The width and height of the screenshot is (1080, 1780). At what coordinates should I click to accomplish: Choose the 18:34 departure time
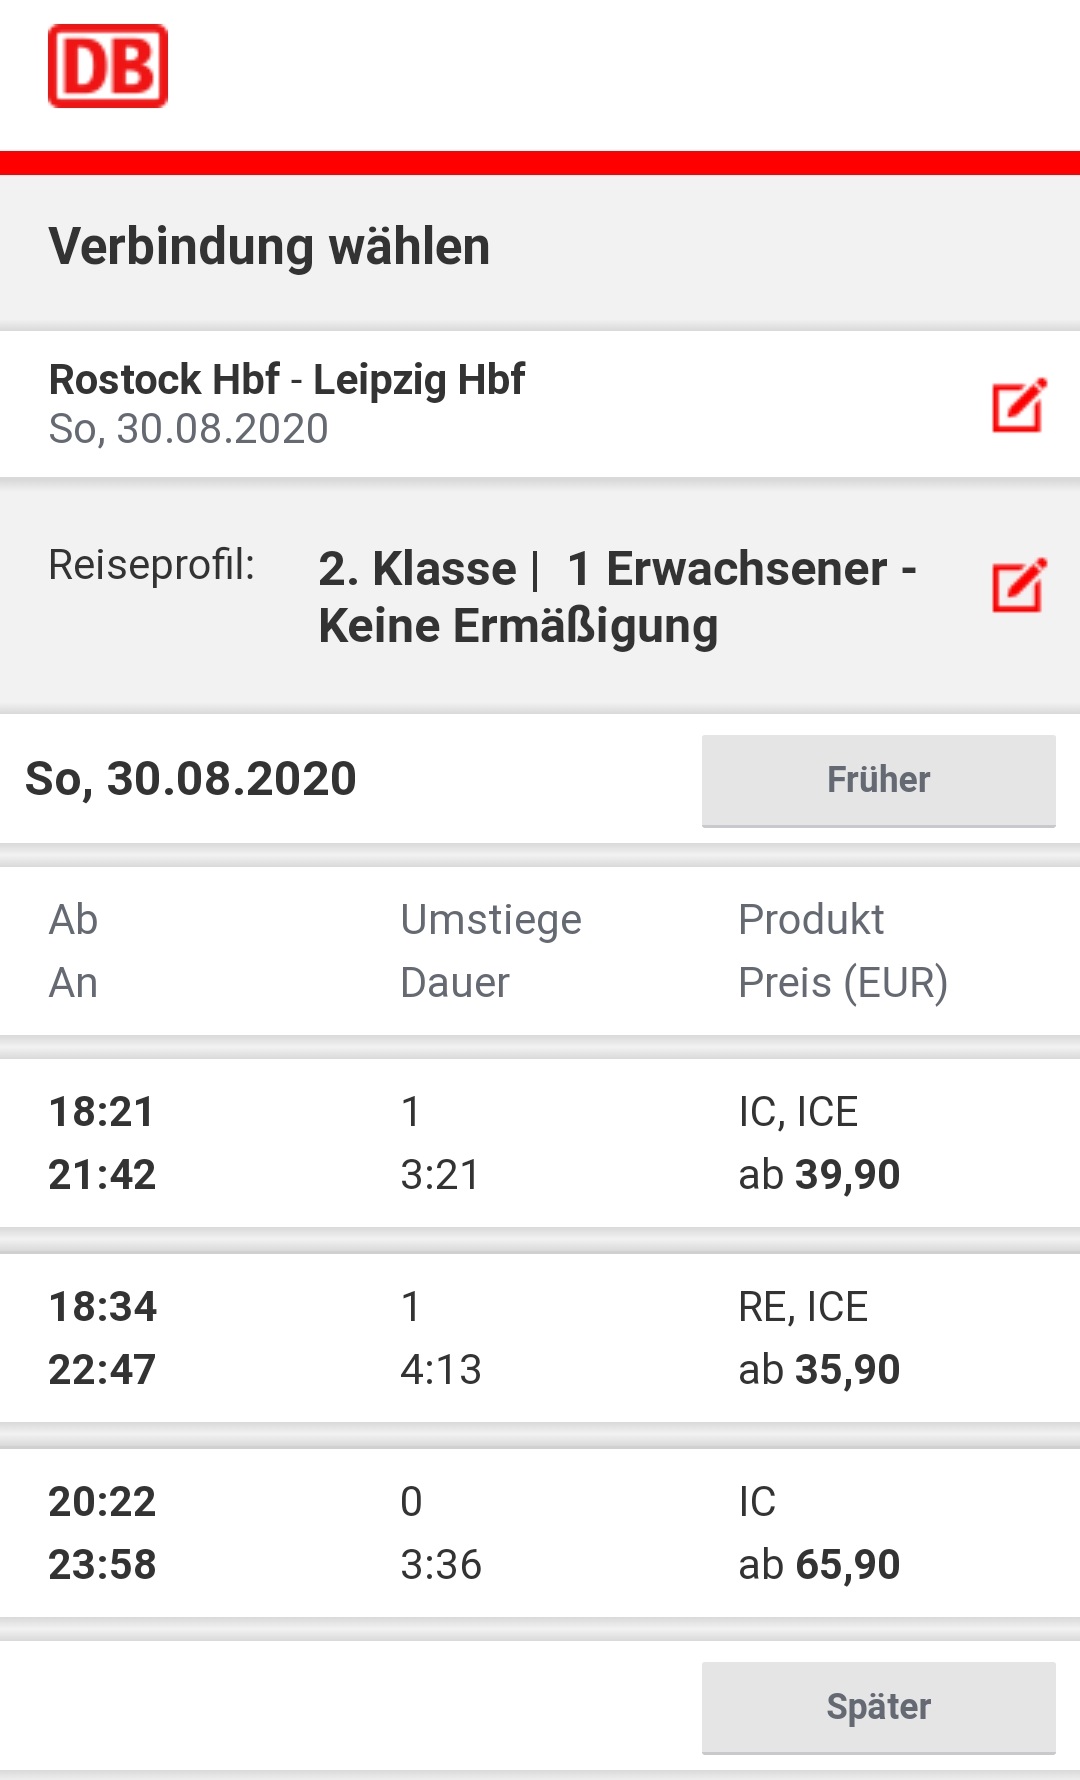tap(103, 1307)
